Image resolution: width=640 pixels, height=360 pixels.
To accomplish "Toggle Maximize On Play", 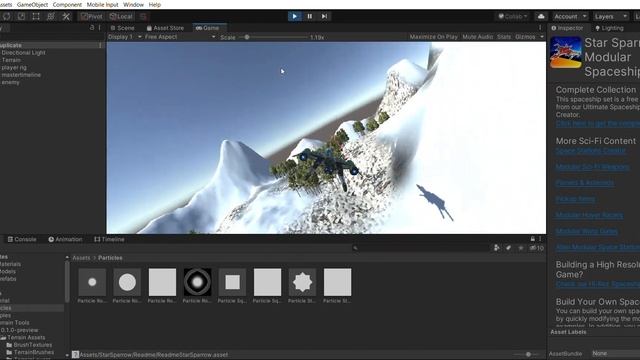I will coord(433,37).
